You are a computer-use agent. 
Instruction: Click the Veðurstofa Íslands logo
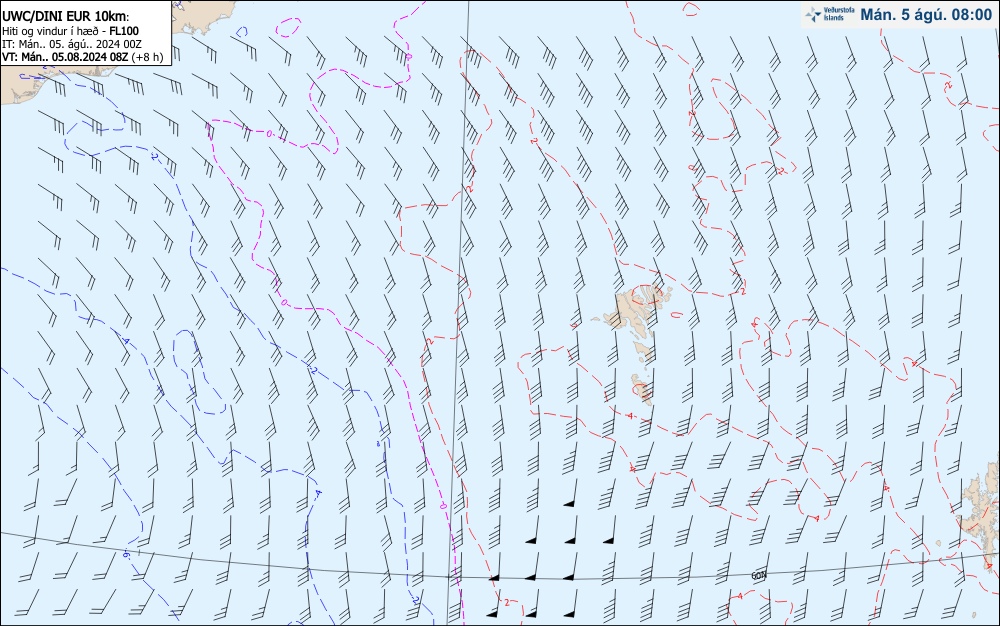[x=830, y=15]
